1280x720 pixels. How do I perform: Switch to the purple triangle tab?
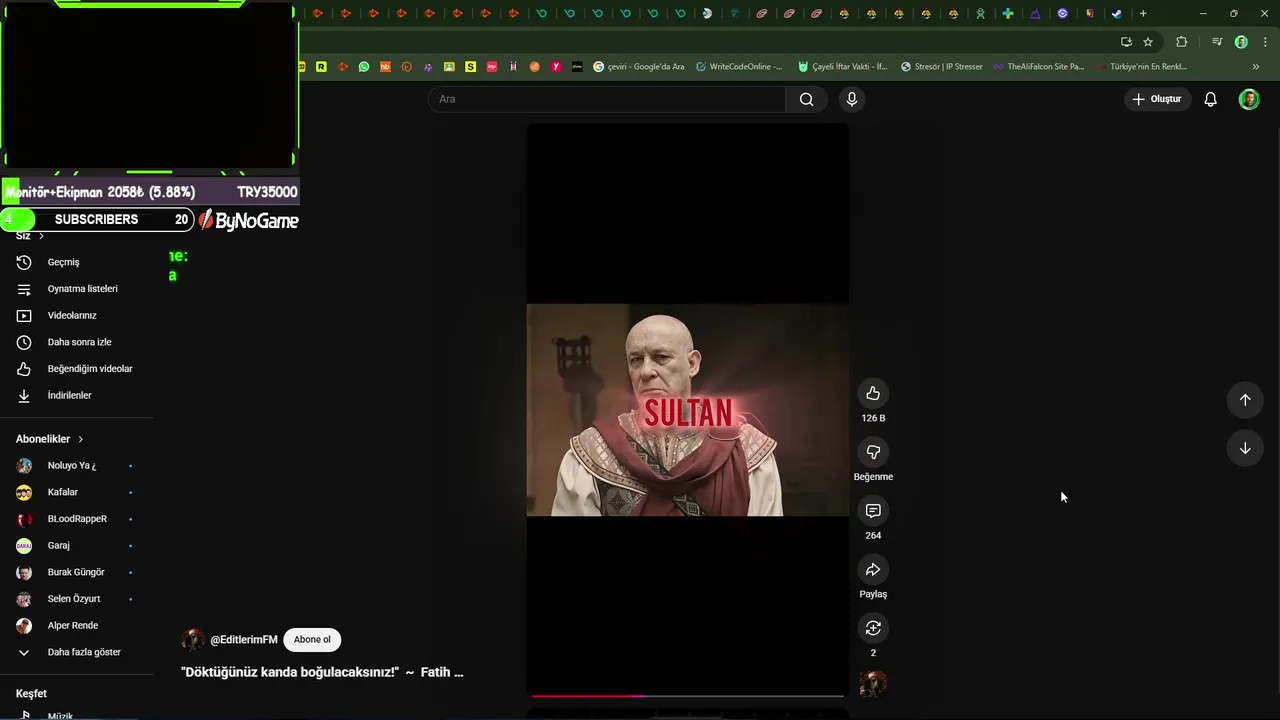click(1035, 14)
